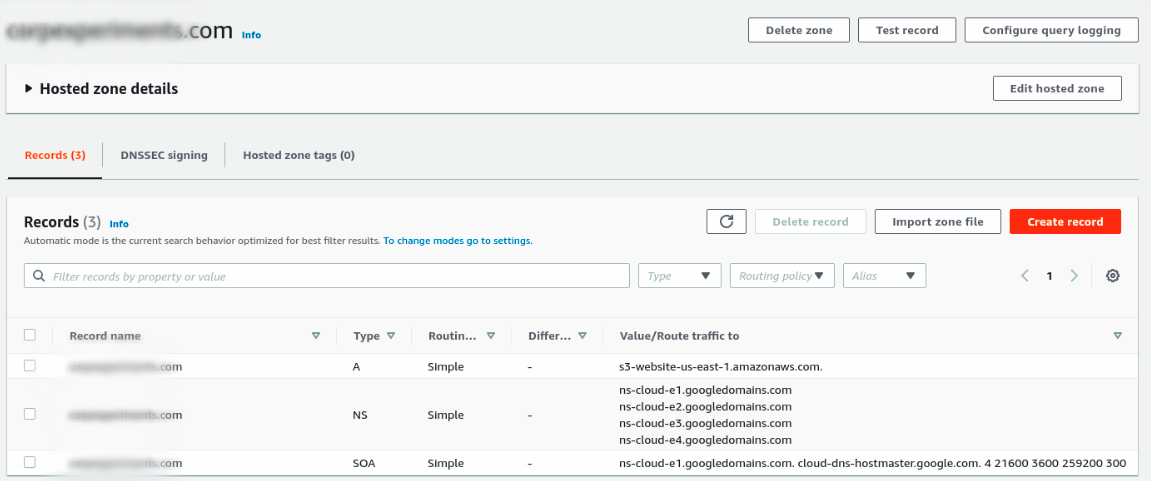Switch to Hosted zone tags tab

click(x=299, y=156)
